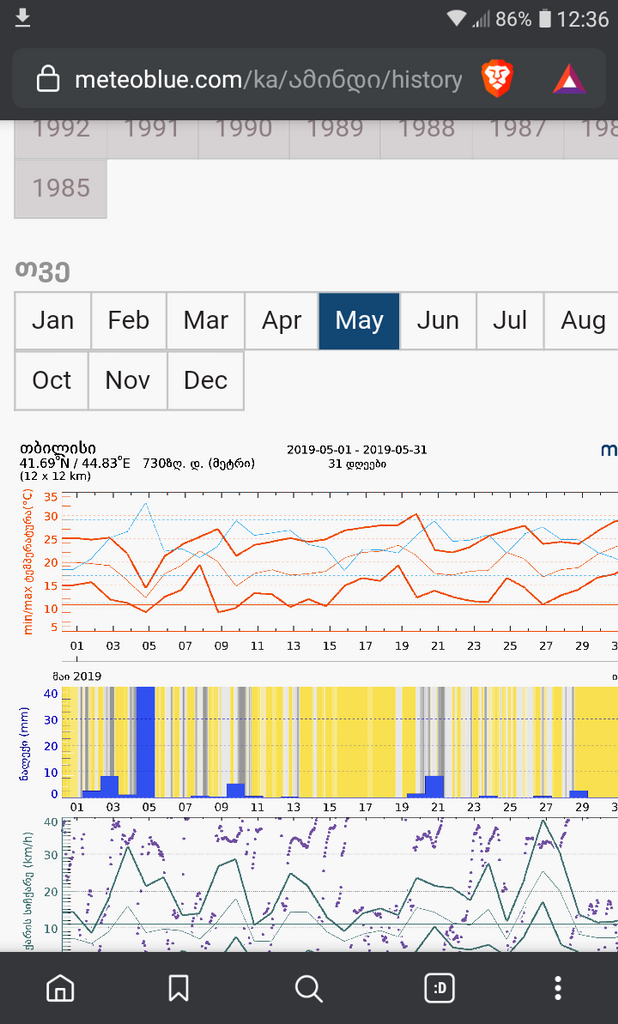Tap the download status bar icon

point(23,18)
